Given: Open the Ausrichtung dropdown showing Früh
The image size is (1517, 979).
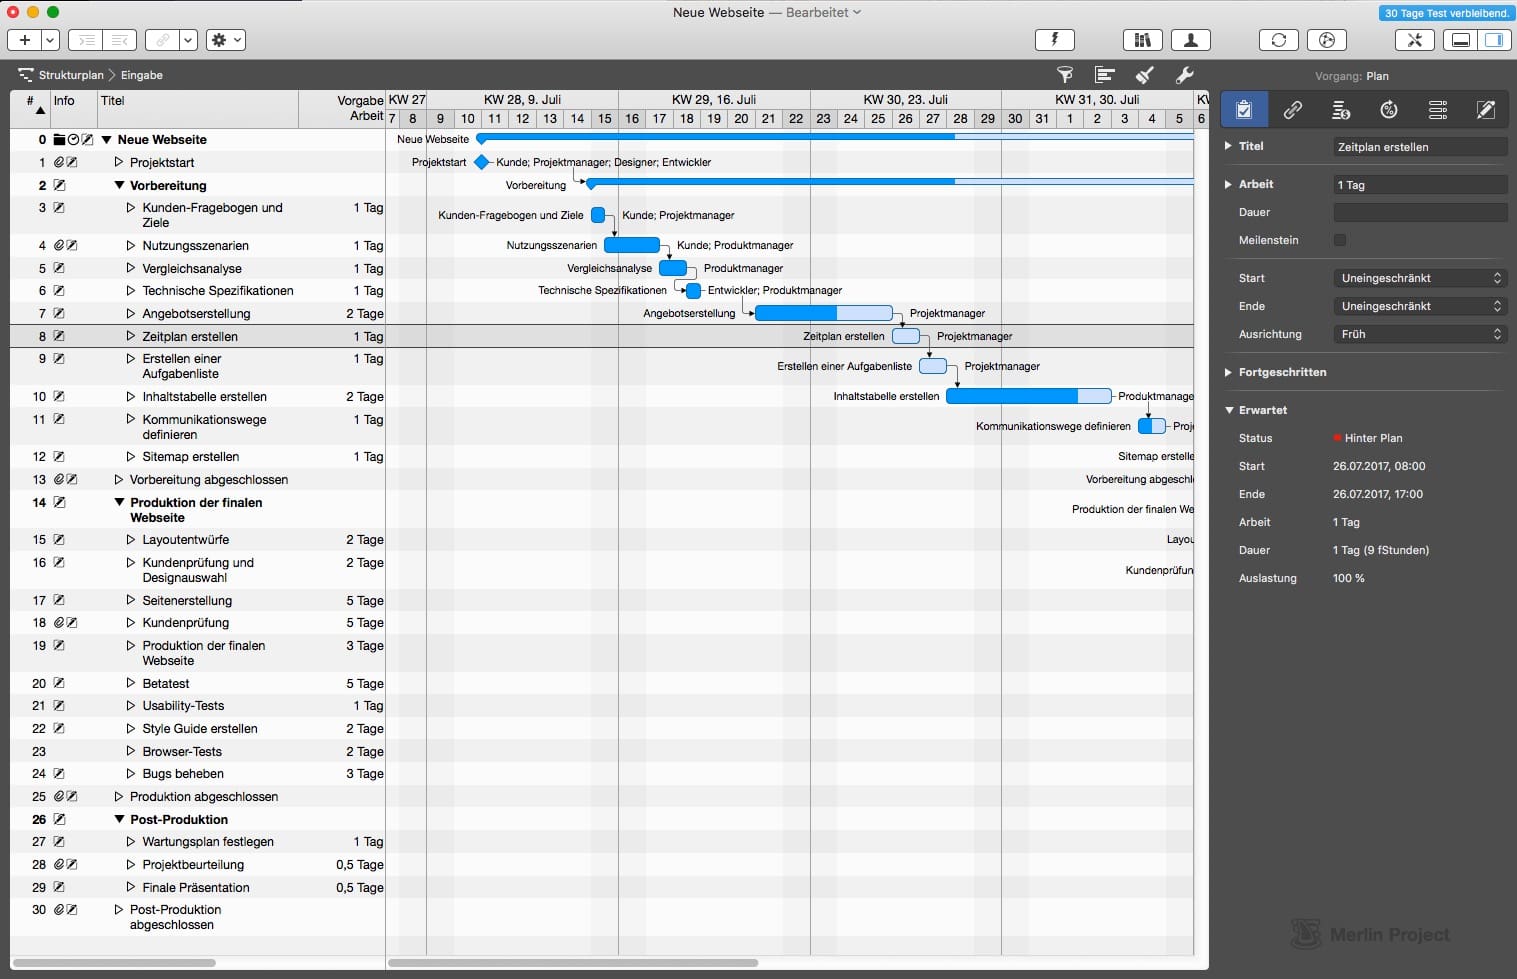Looking at the screenshot, I should [x=1420, y=334].
